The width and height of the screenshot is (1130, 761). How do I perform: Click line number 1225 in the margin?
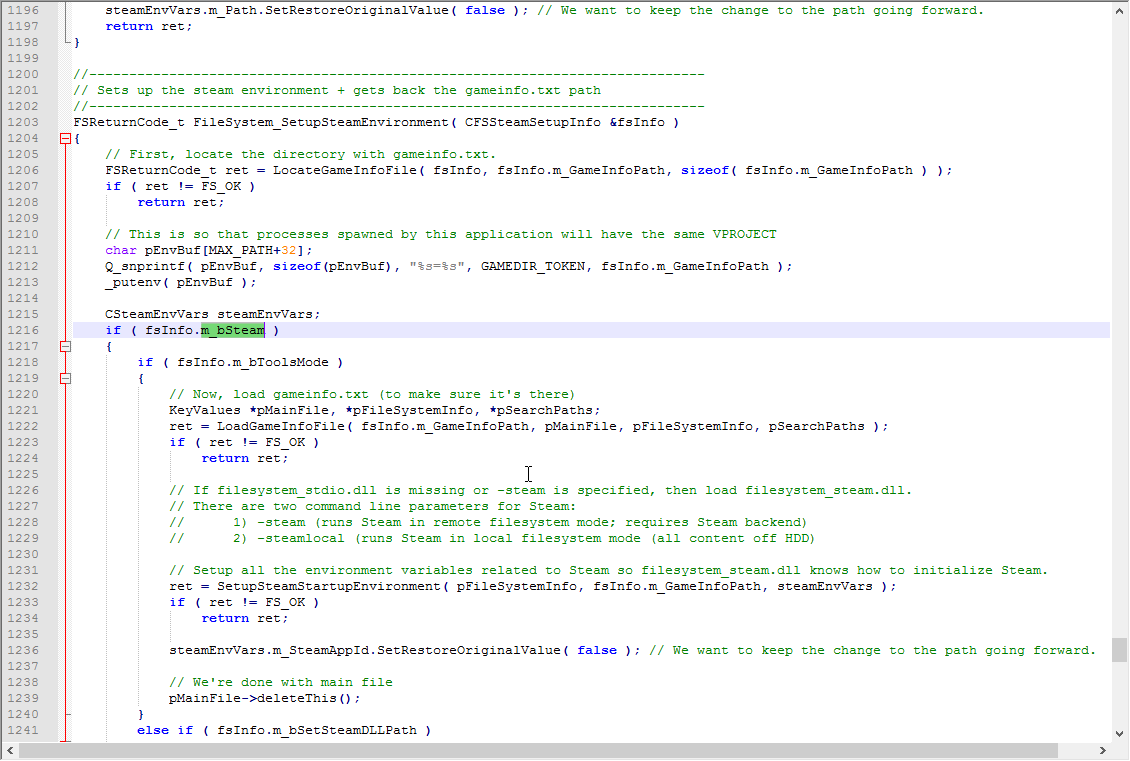point(23,474)
